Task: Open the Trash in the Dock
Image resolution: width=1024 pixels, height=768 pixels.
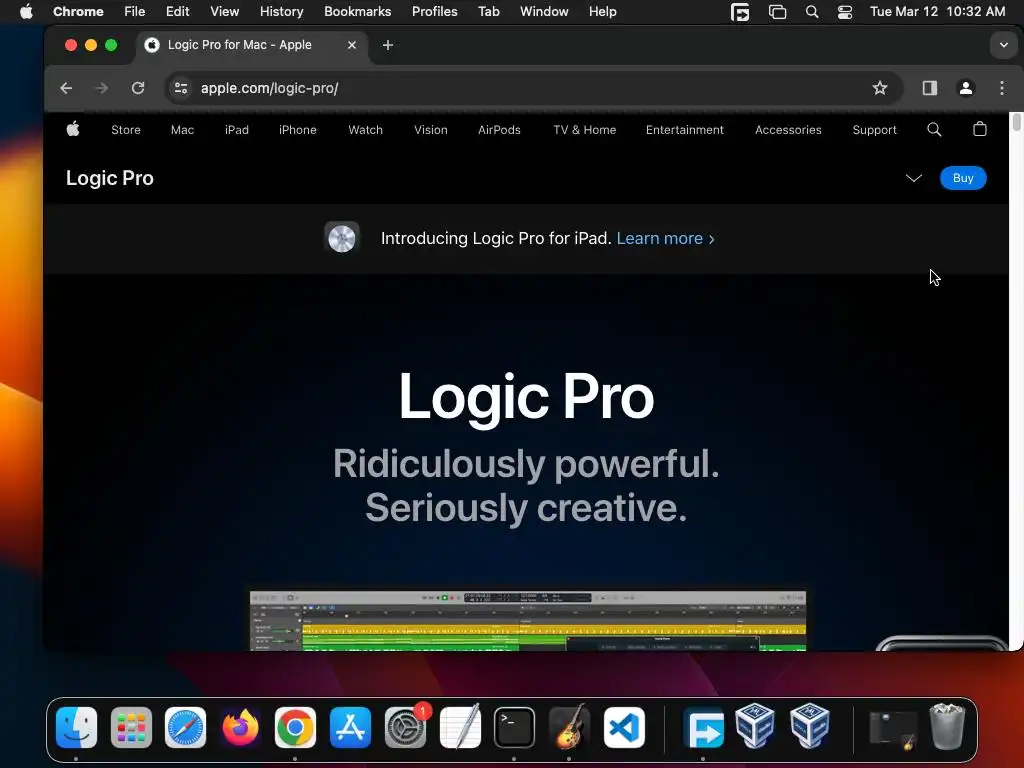Action: pyautogui.click(x=947, y=726)
